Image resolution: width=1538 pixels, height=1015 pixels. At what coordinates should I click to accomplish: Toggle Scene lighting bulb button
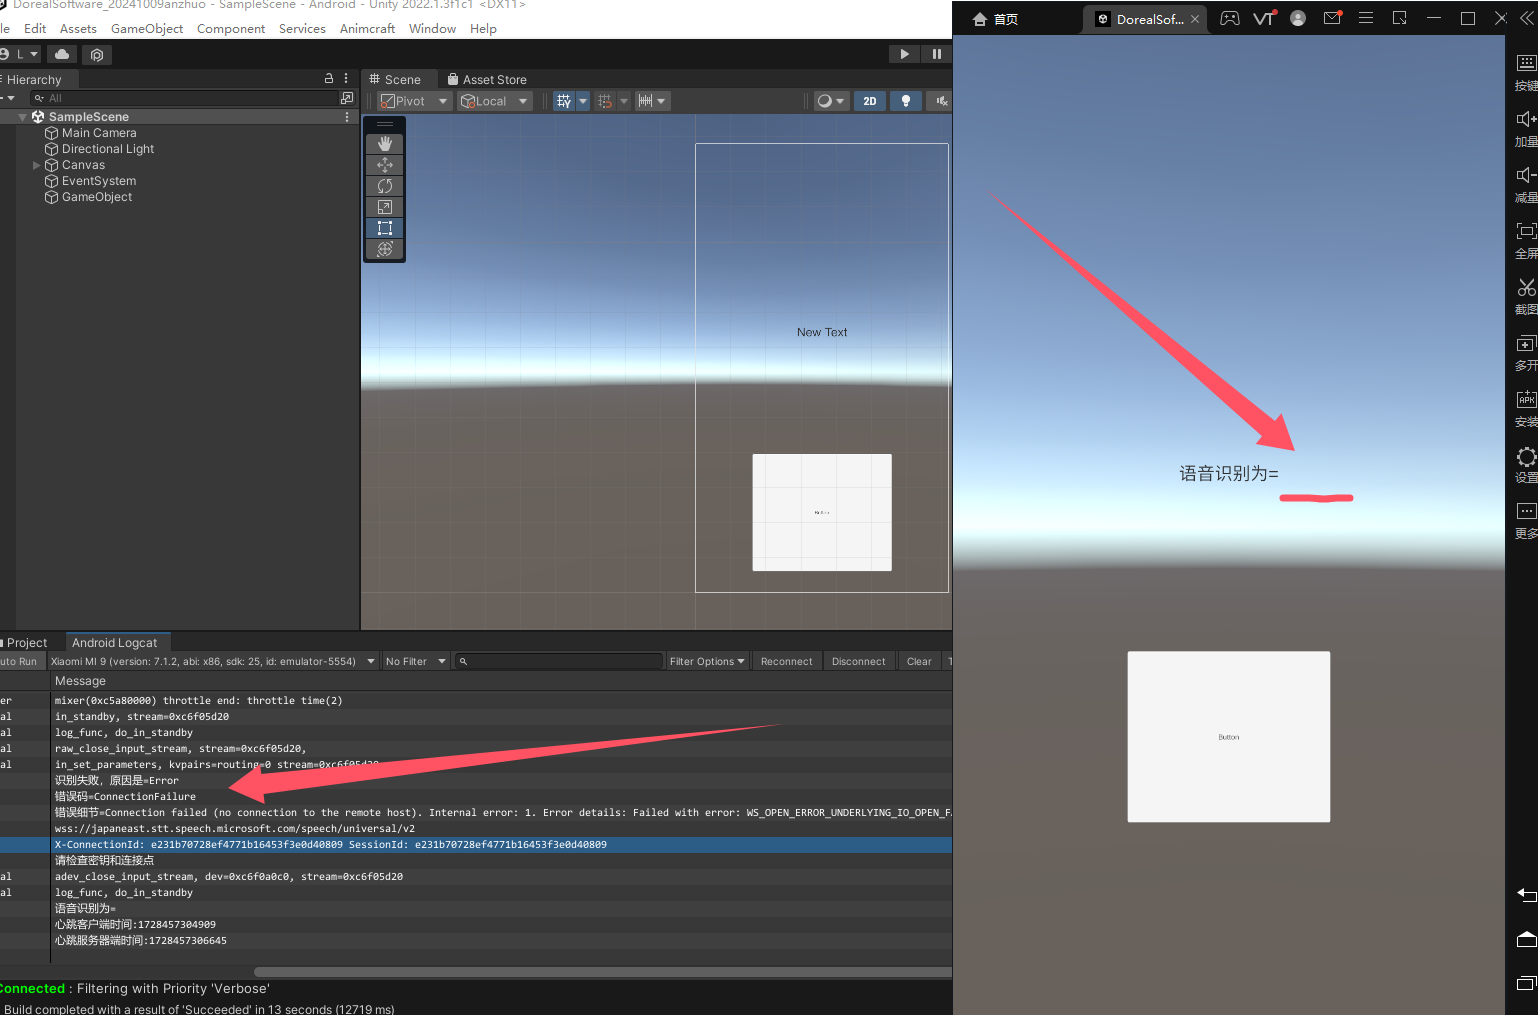pyautogui.click(x=906, y=101)
